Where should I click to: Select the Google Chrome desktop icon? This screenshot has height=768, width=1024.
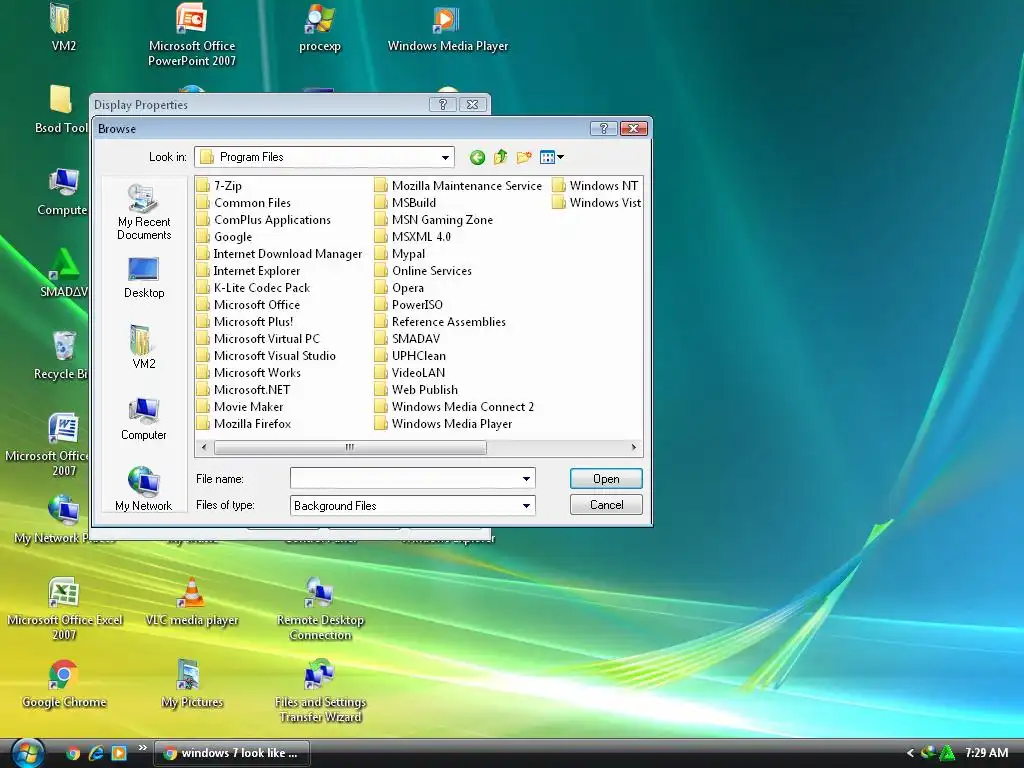coord(64,684)
